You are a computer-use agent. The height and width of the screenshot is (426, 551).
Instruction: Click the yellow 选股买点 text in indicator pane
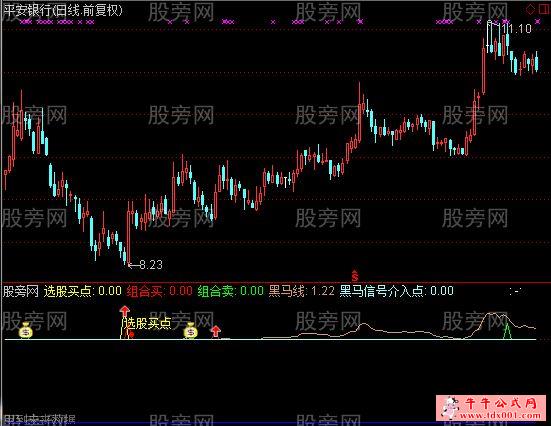[x=149, y=323]
